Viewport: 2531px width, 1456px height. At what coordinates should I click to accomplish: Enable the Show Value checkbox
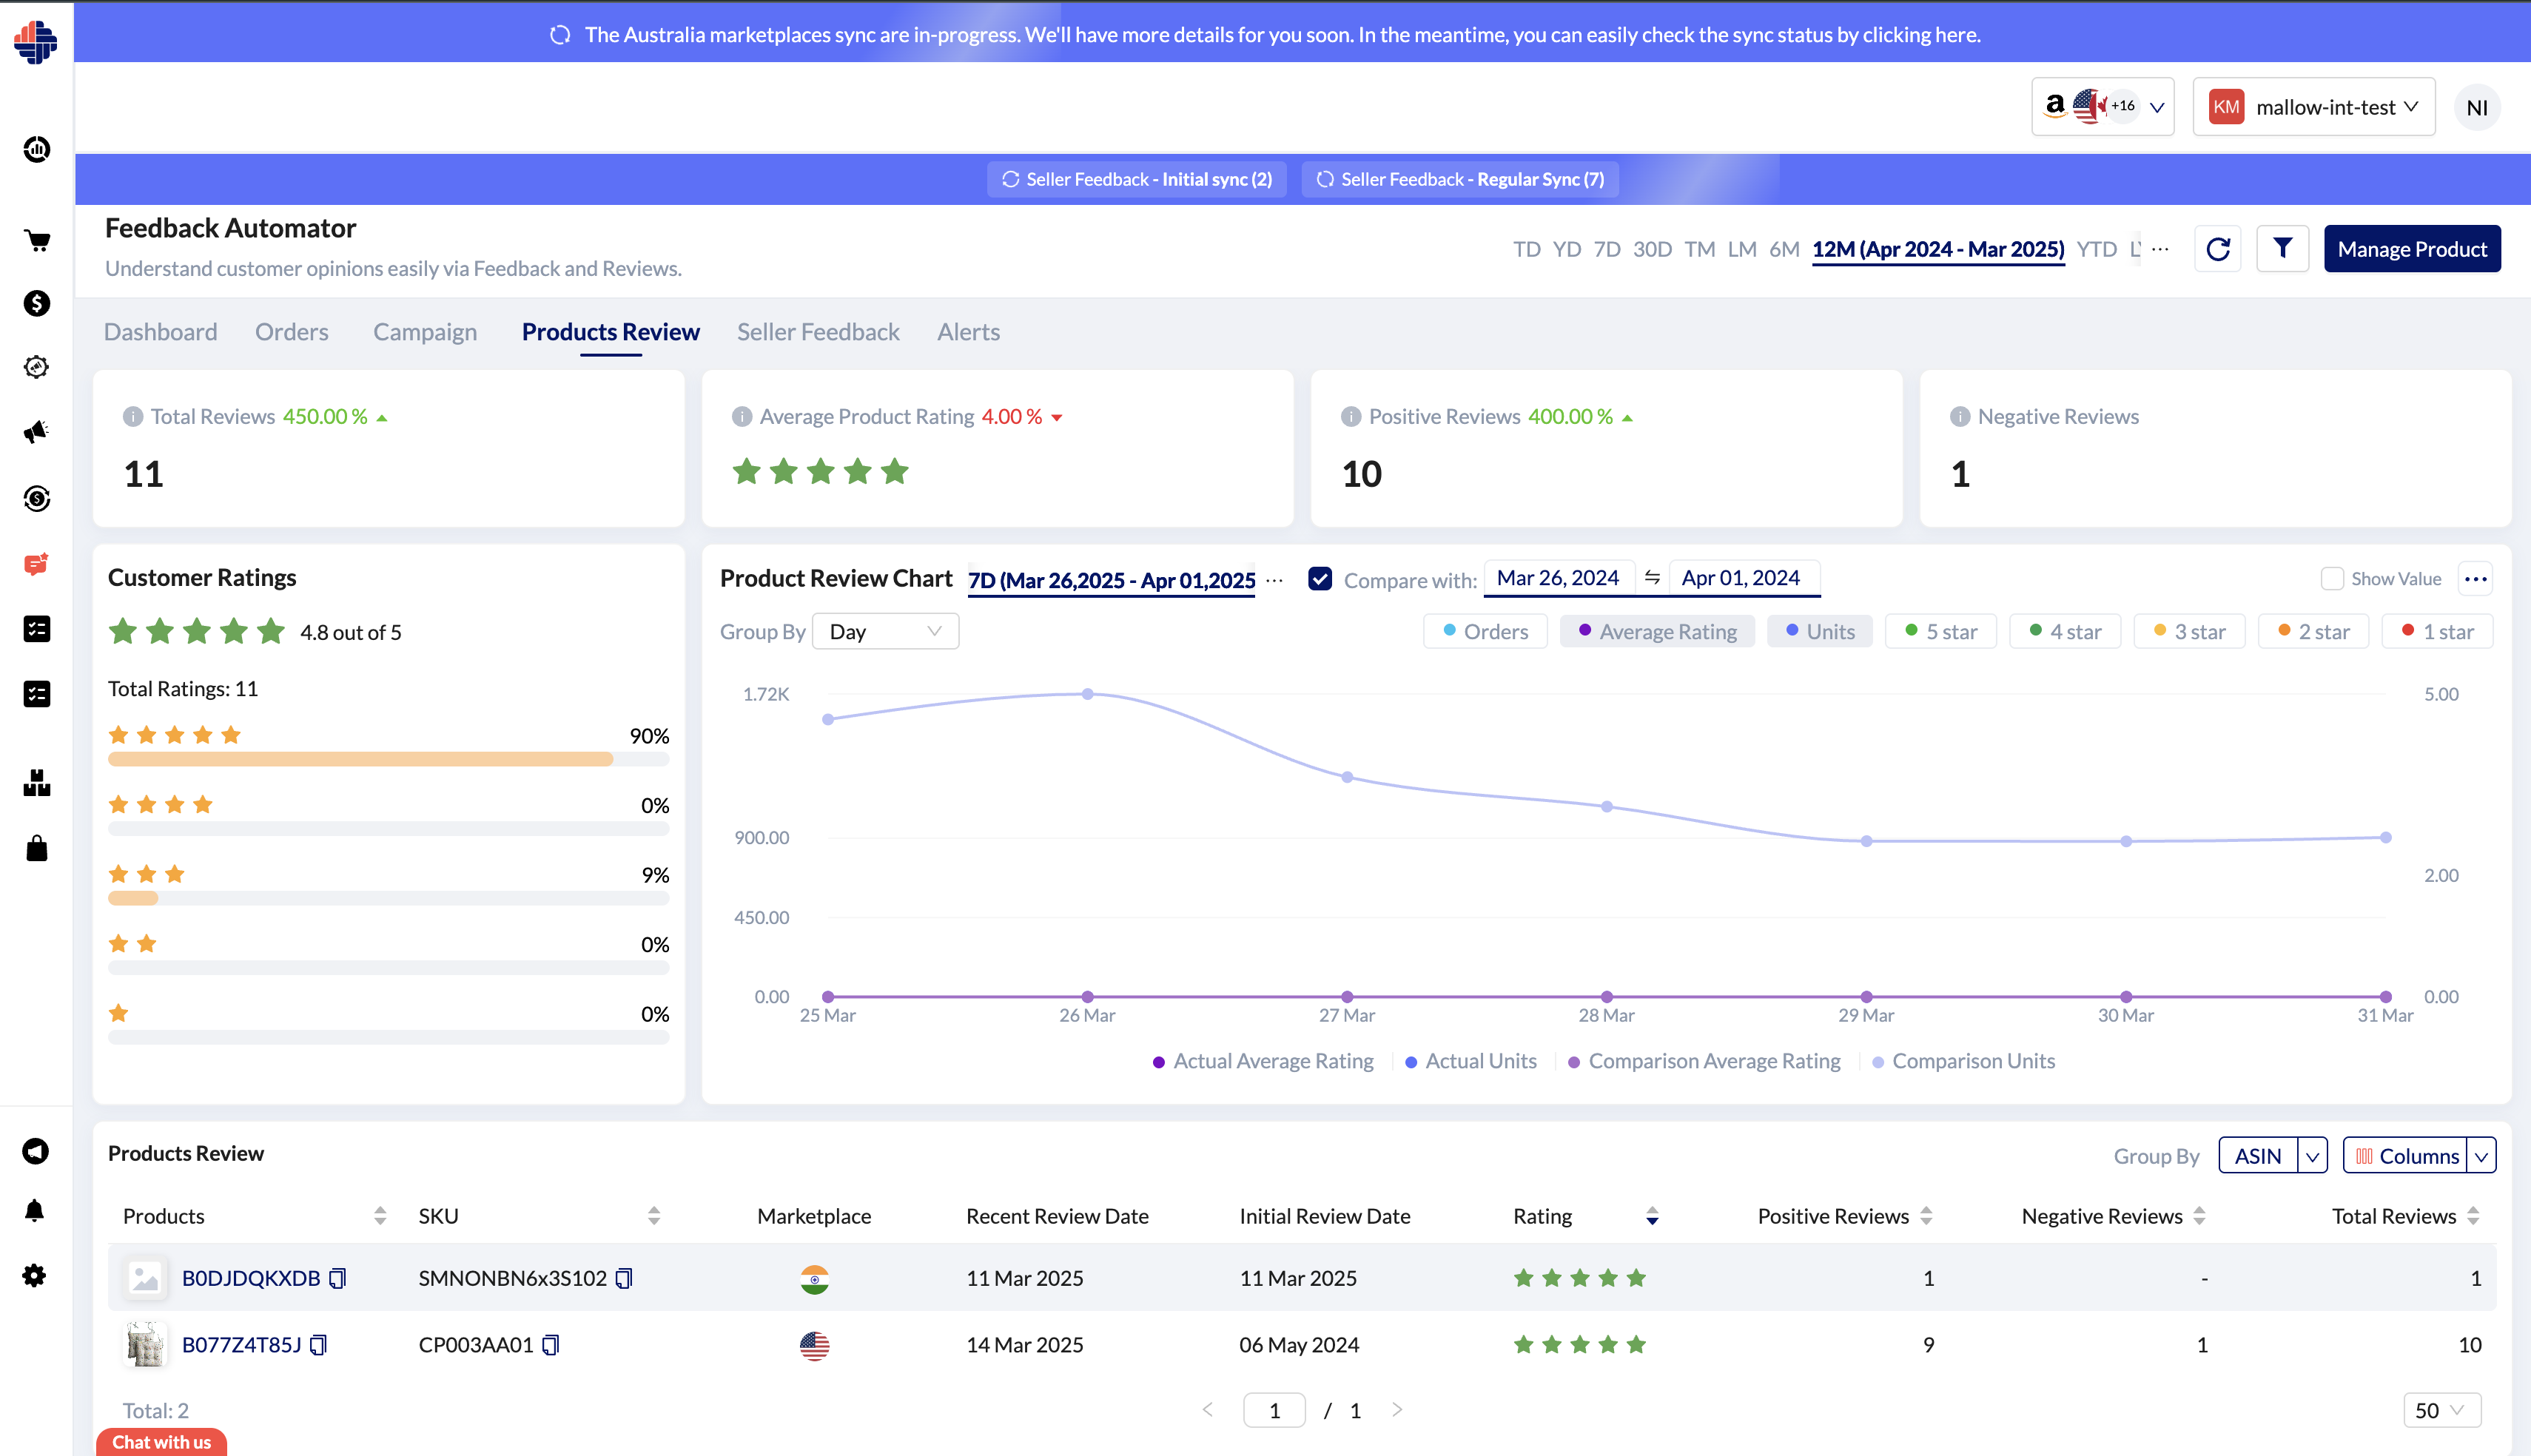coord(2332,579)
